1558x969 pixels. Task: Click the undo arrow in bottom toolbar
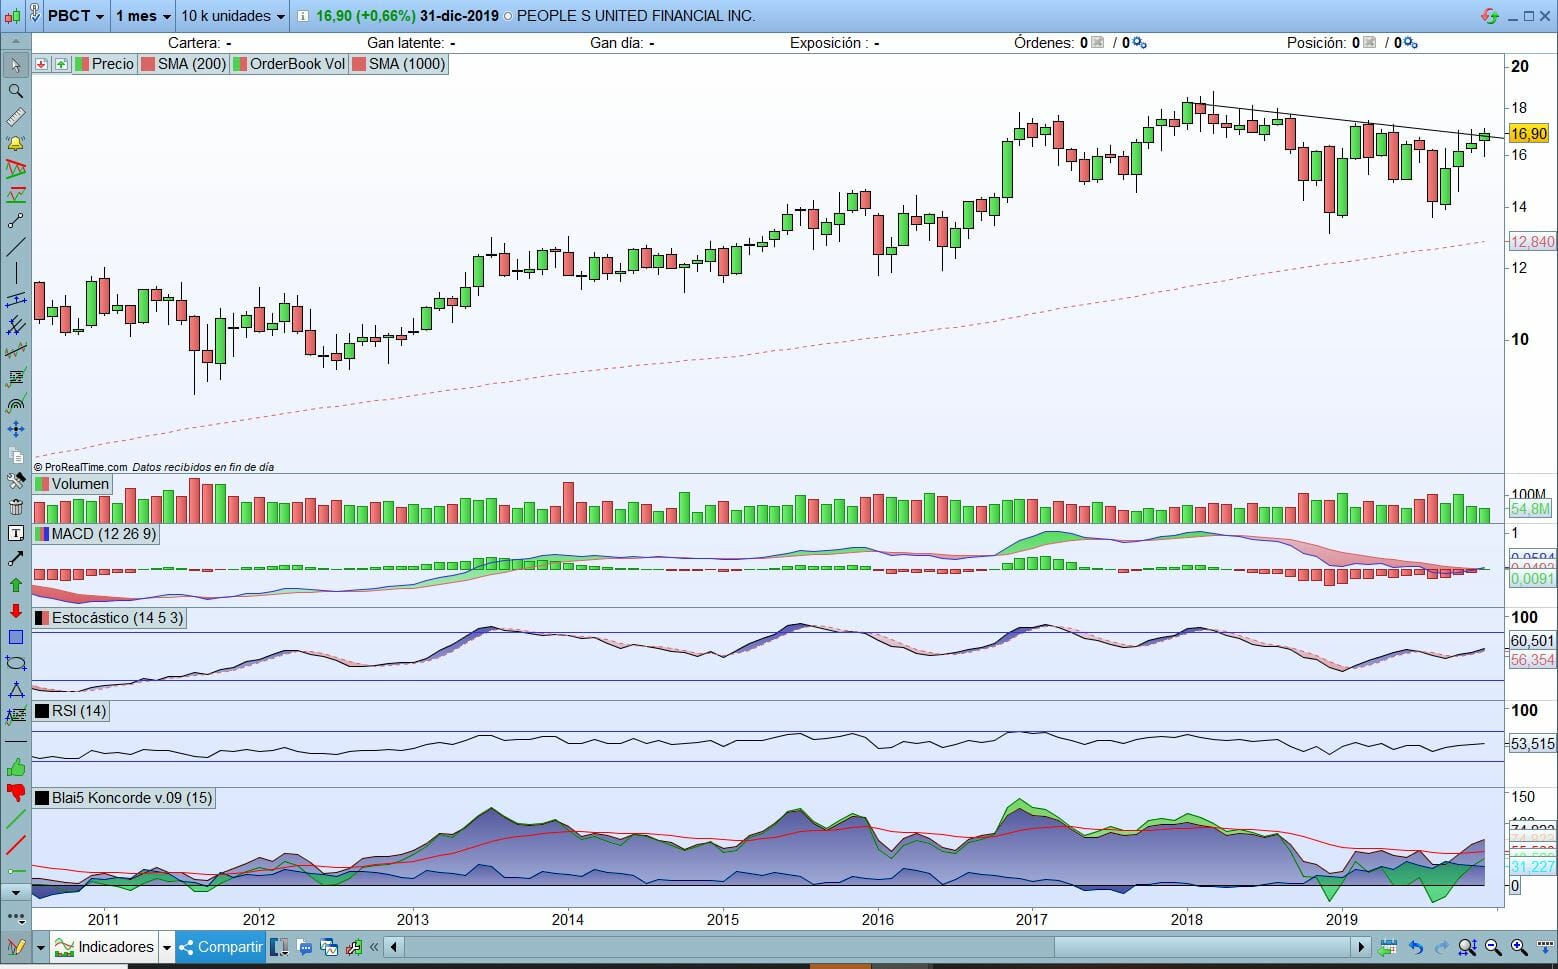(x=1415, y=947)
